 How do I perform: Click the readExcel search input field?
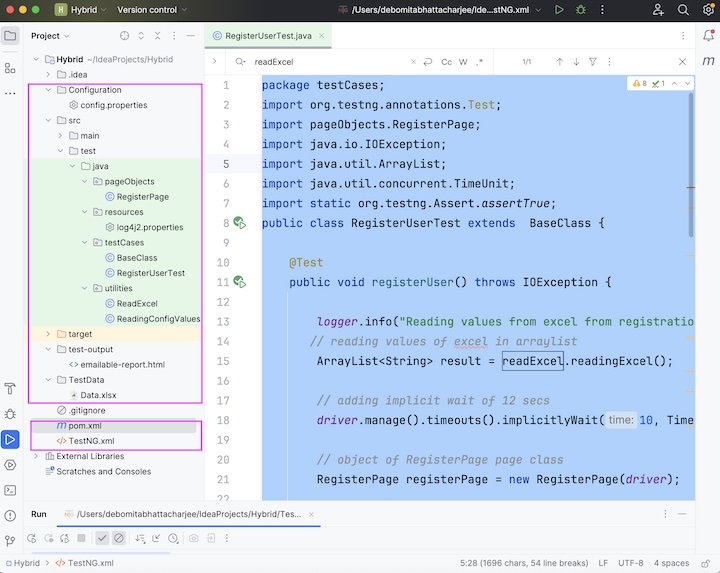[330, 62]
